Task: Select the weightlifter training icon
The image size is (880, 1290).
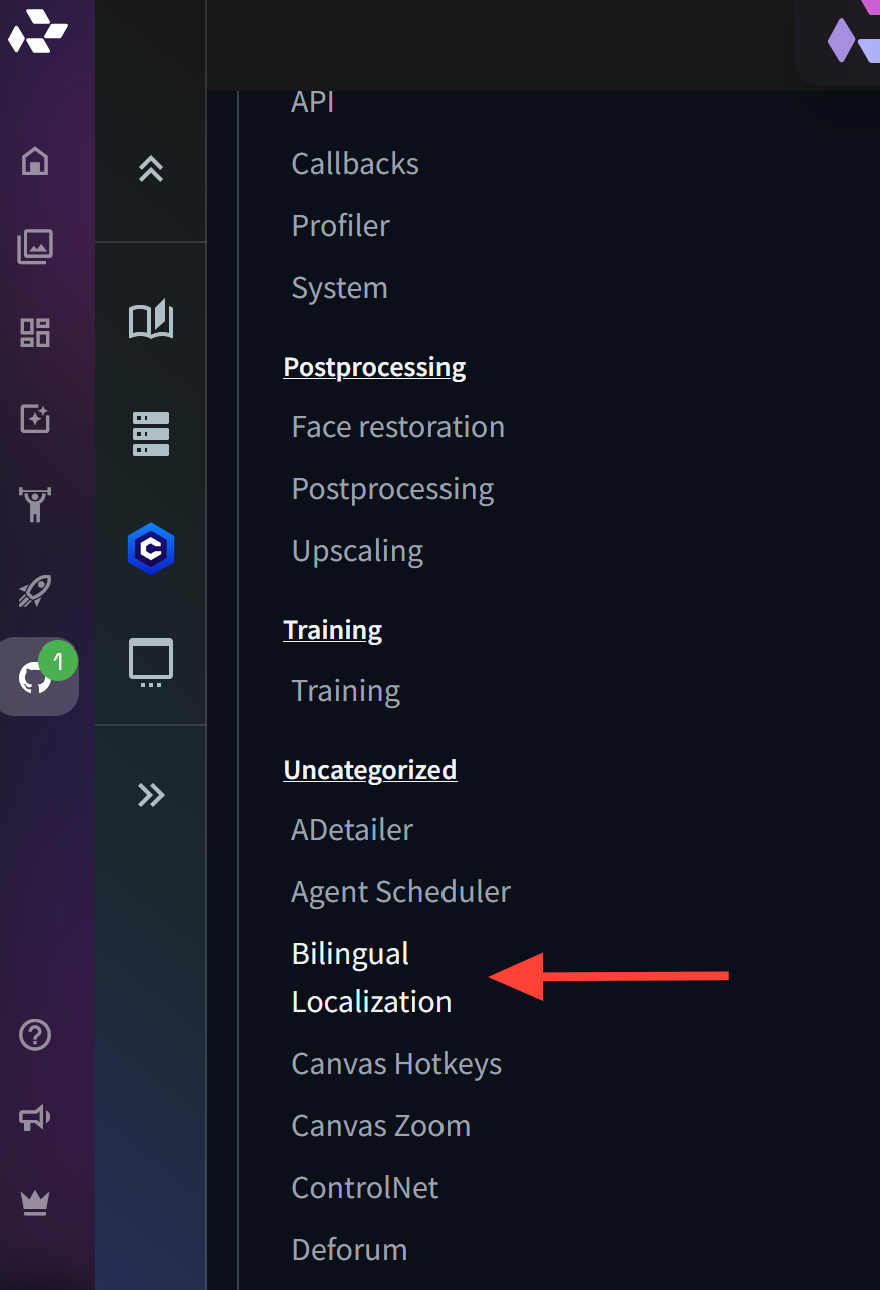Action: click(34, 505)
